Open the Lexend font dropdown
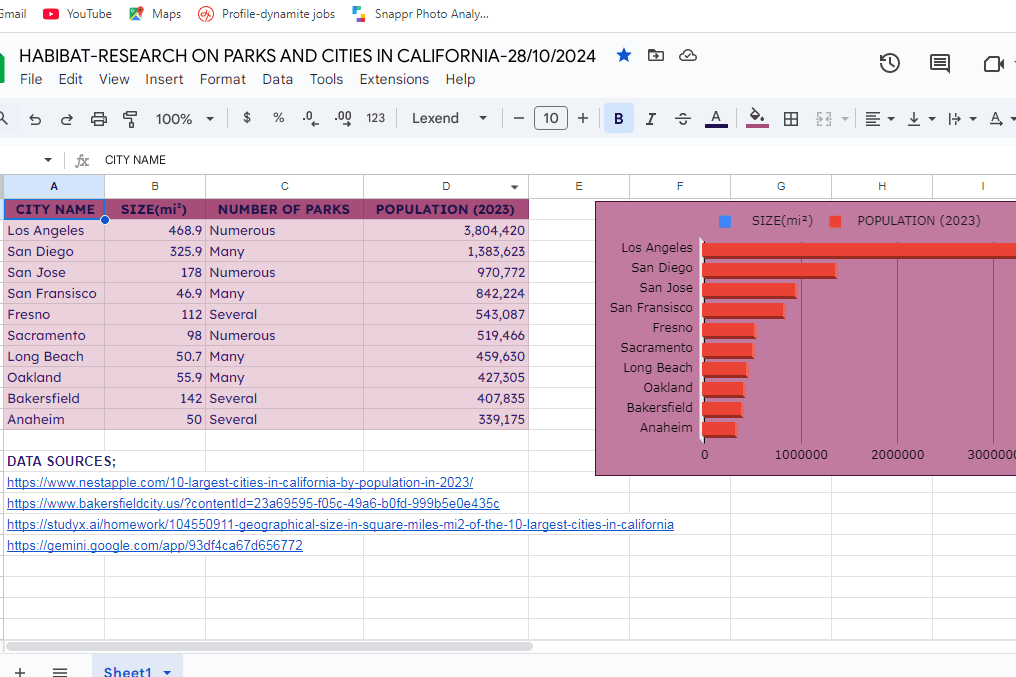The image size is (1016, 677). pyautogui.click(x=449, y=119)
